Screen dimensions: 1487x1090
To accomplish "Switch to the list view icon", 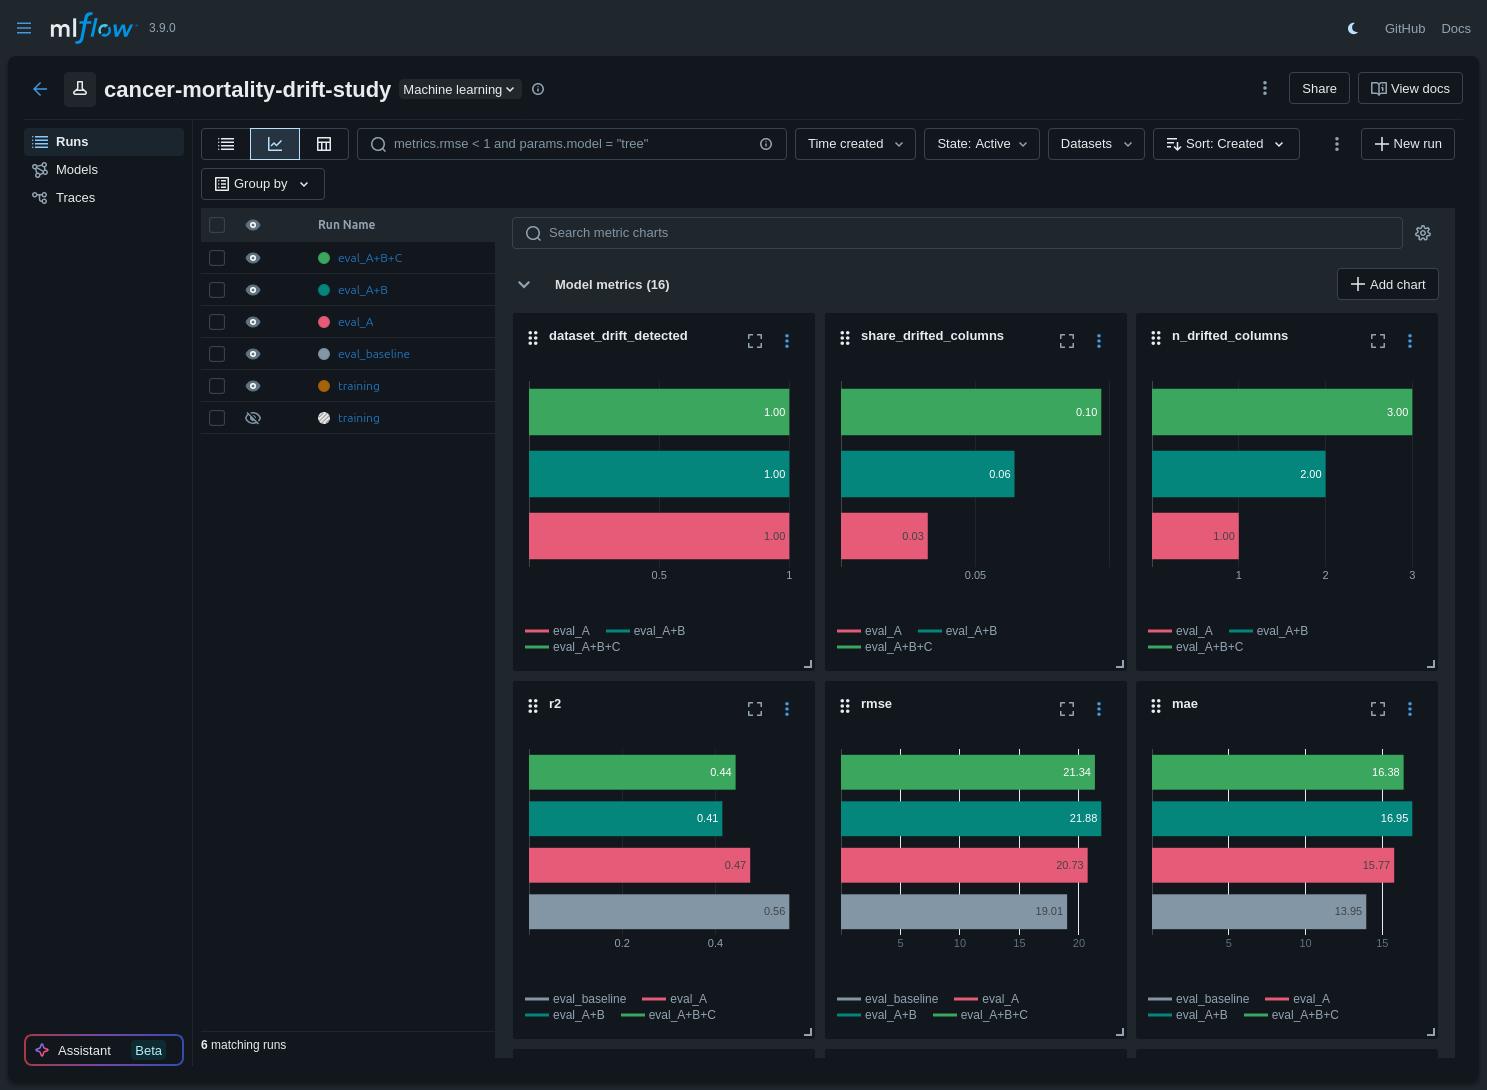I will (226, 144).
